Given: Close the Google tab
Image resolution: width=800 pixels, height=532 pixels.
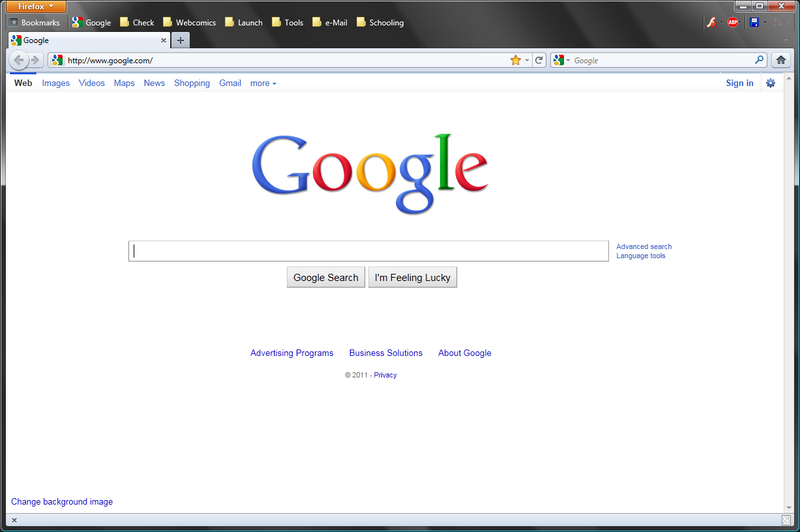Looking at the screenshot, I should point(163,40).
